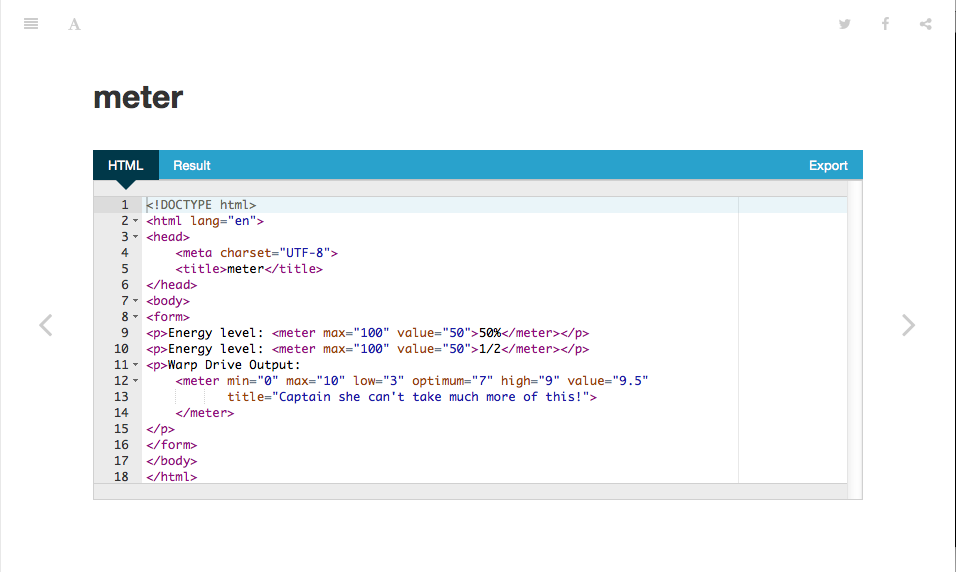Image resolution: width=956 pixels, height=572 pixels.
Task: Click the closing </form> tag
Action: [172, 445]
